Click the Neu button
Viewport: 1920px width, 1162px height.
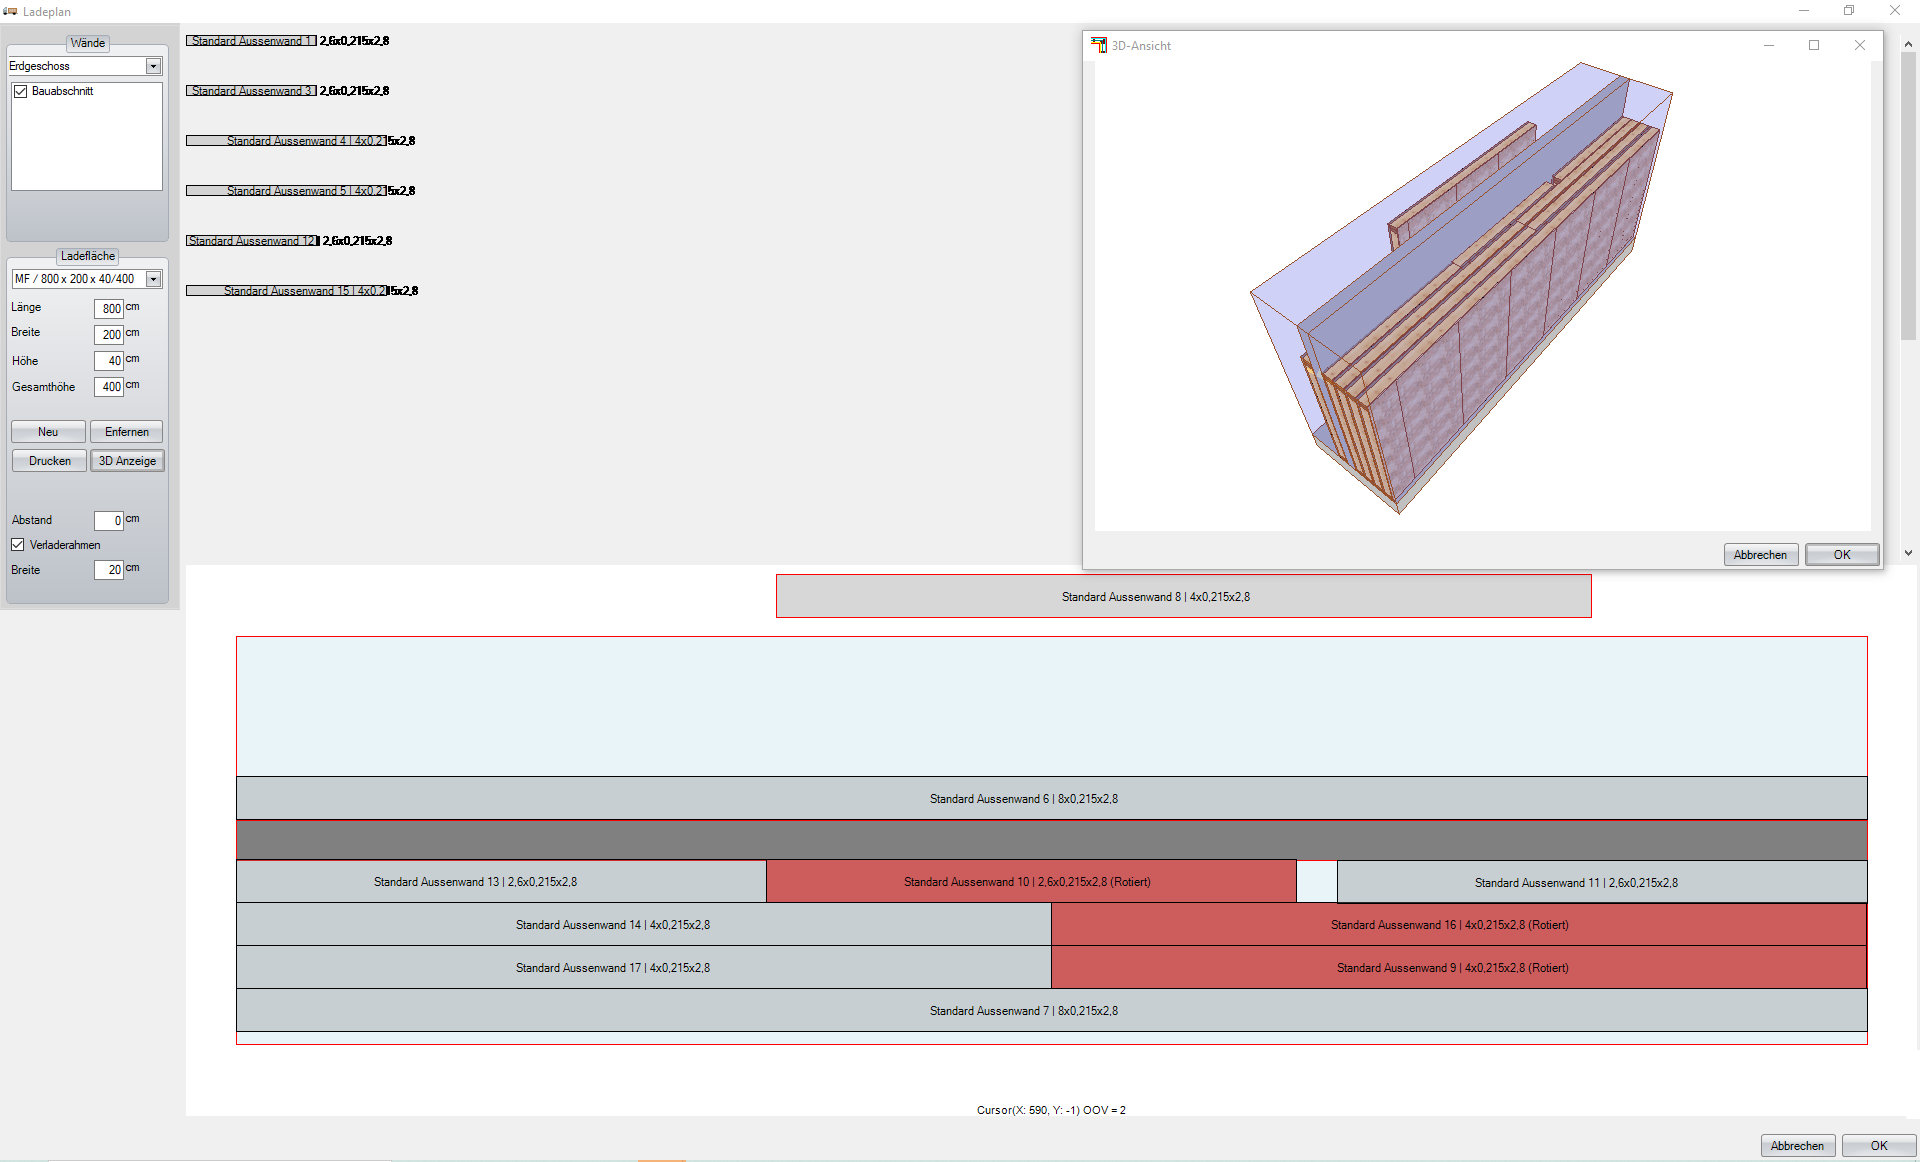click(48, 432)
